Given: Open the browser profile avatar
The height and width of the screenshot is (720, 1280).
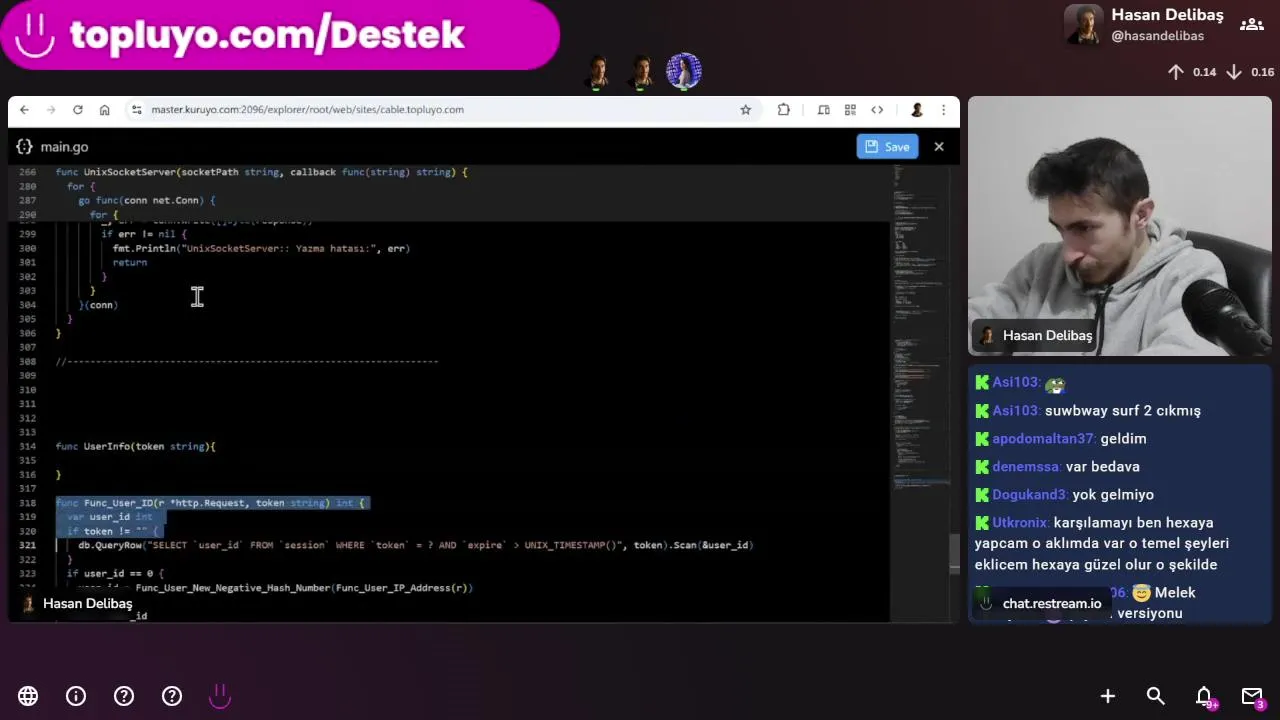Looking at the screenshot, I should (916, 110).
